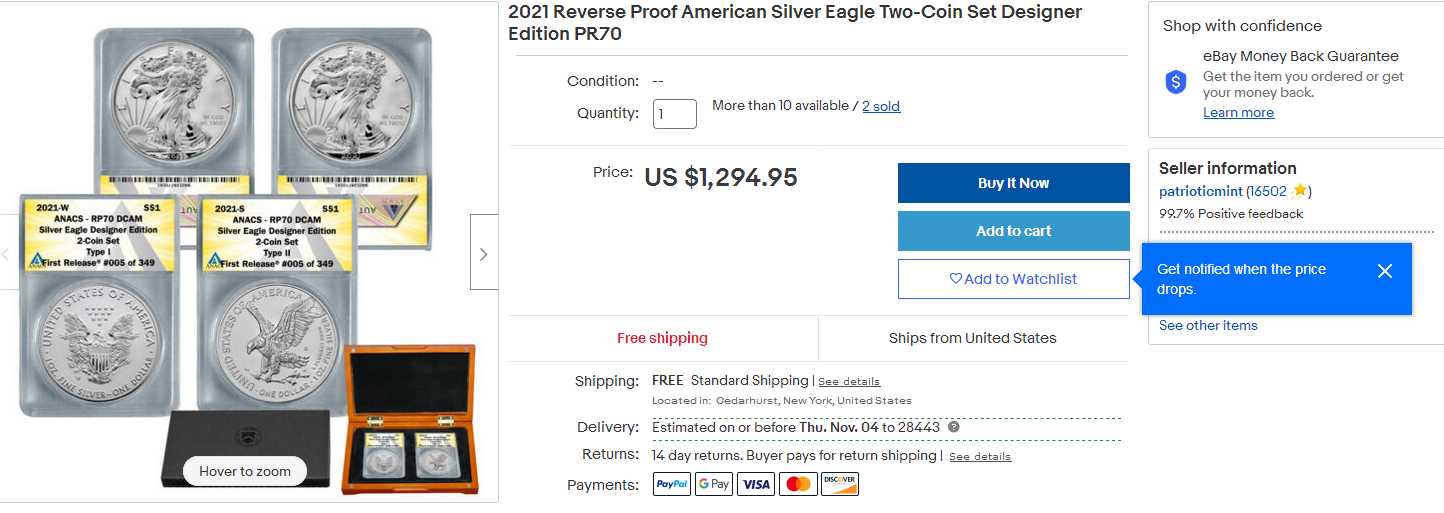Viewport: 1444px width, 513px height.
Task: Open returns See details link
Action: click(980, 457)
